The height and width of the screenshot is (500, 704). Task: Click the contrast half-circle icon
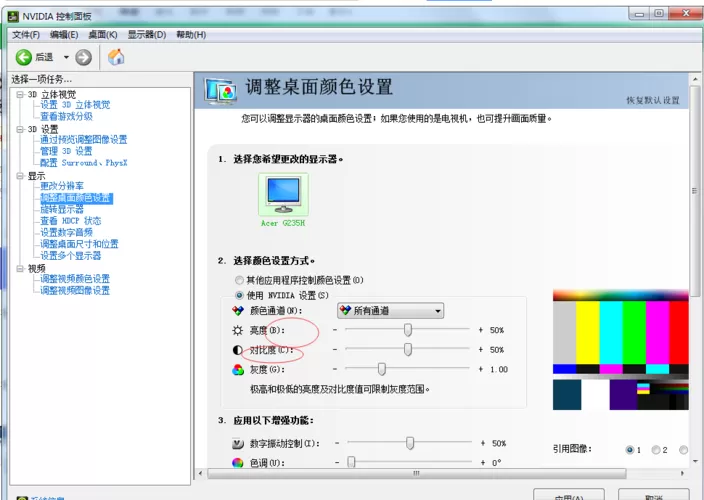tap(238, 350)
